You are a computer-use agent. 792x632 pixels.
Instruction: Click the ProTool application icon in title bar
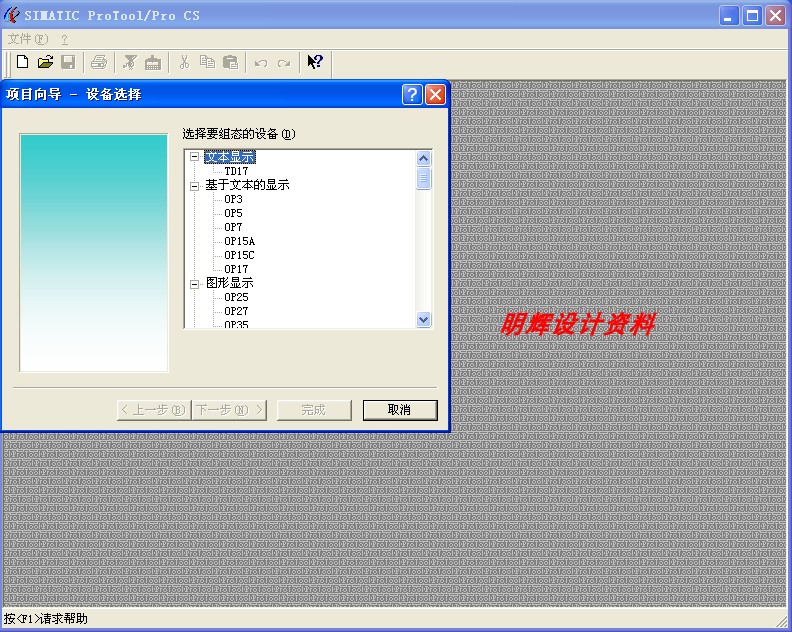(12, 15)
